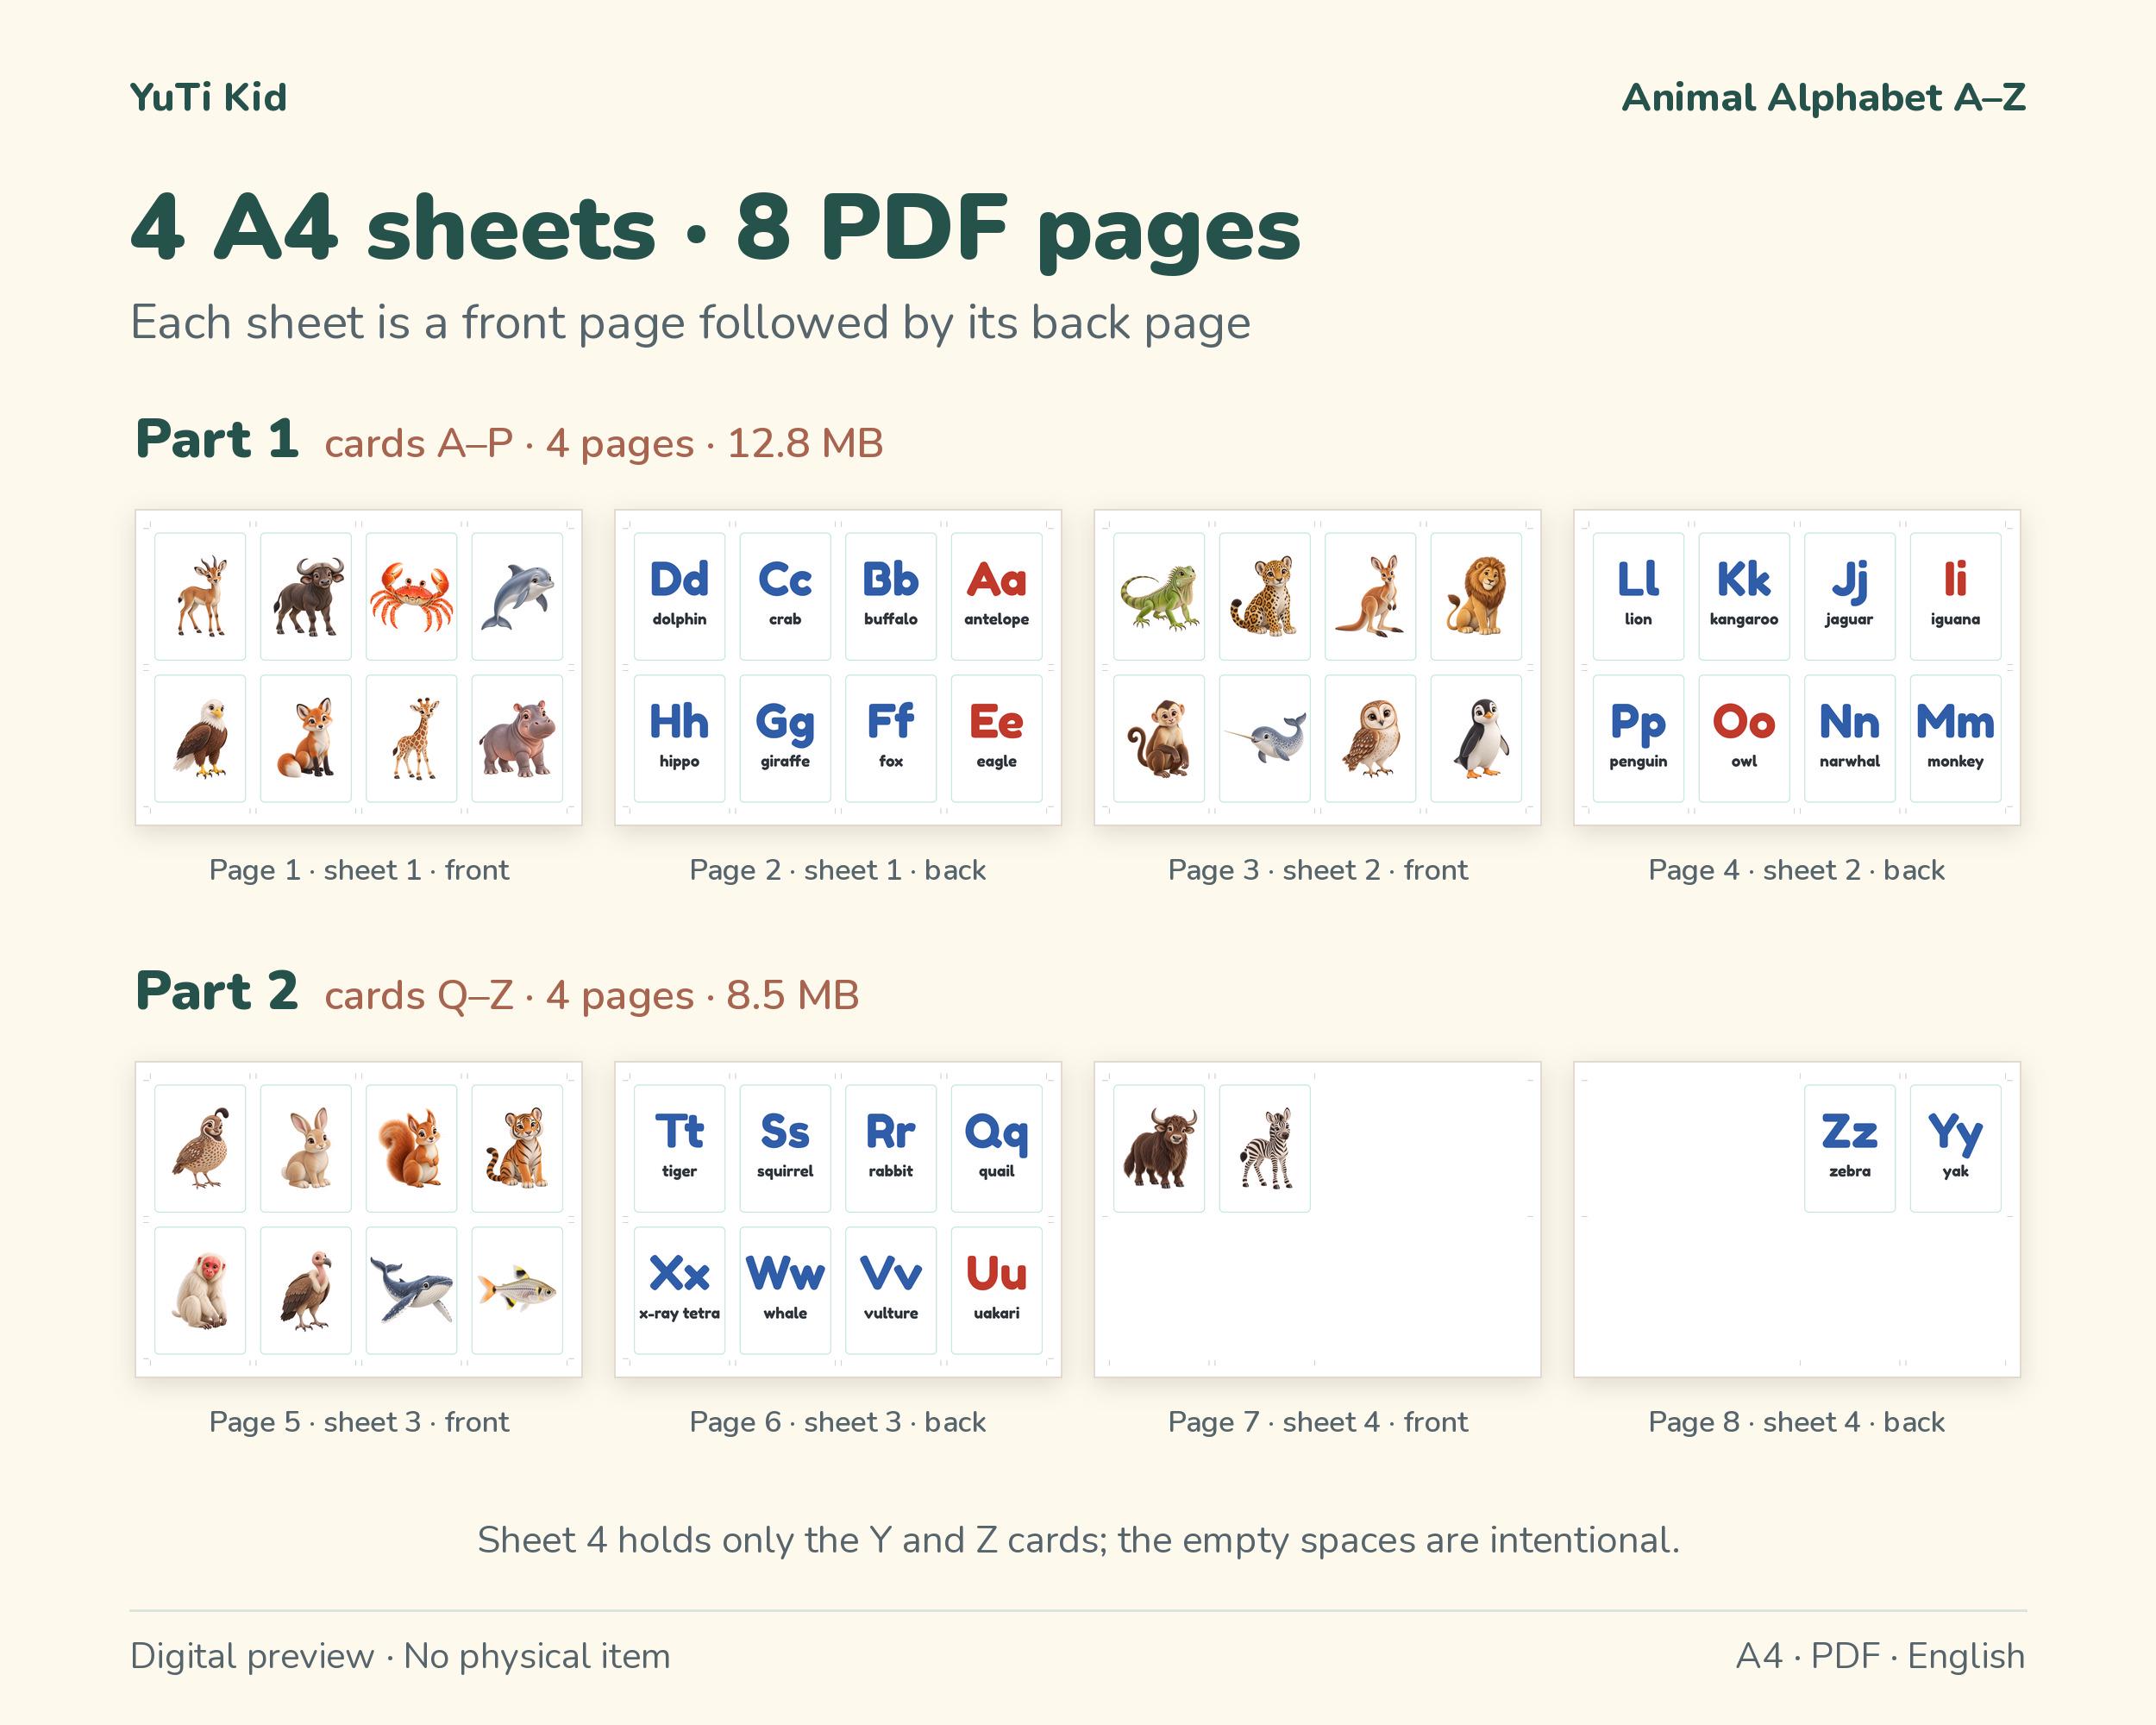Viewport: 2156px width, 1725px height.
Task: Click the 'Aa antelope' letter card
Action: pos(996,596)
